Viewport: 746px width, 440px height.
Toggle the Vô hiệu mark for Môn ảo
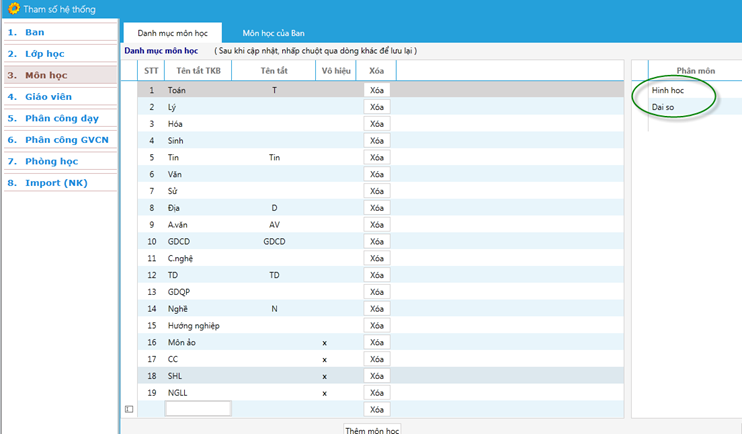[324, 342]
